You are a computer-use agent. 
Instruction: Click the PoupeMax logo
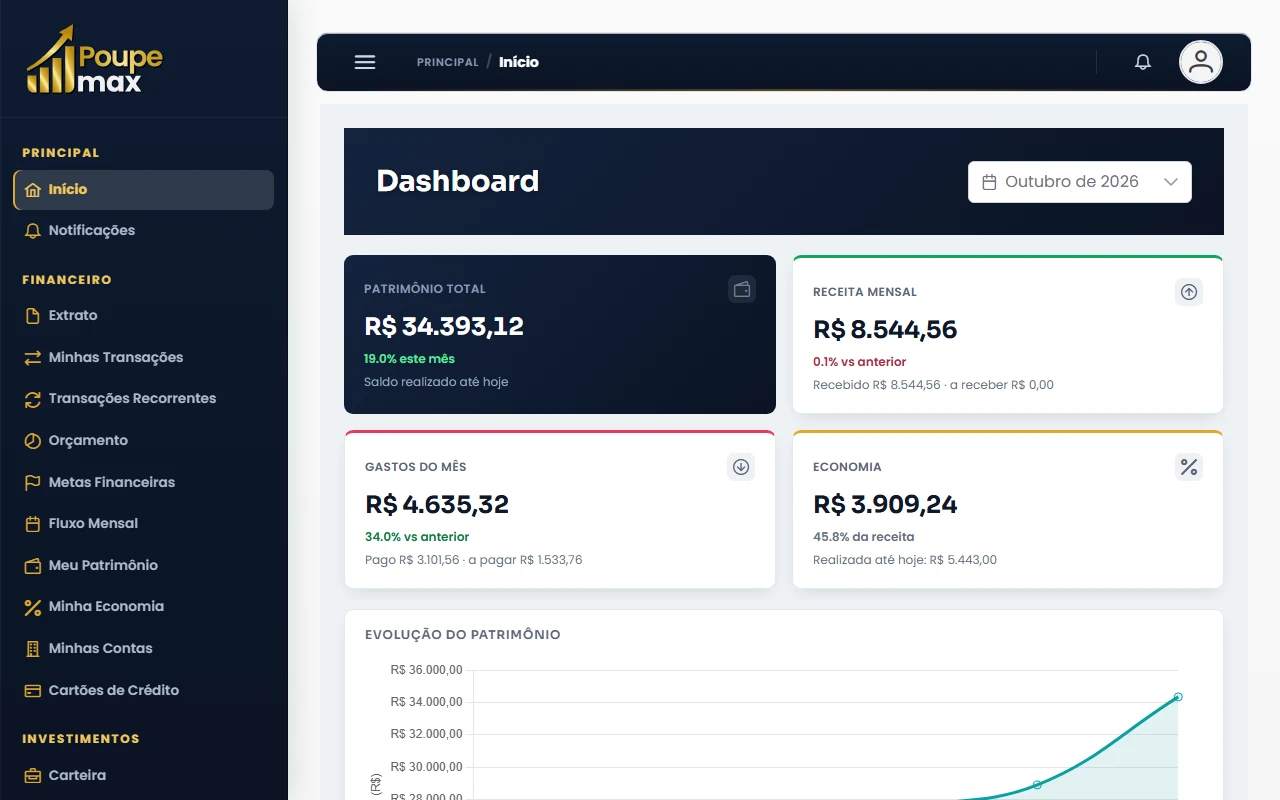coord(94,60)
